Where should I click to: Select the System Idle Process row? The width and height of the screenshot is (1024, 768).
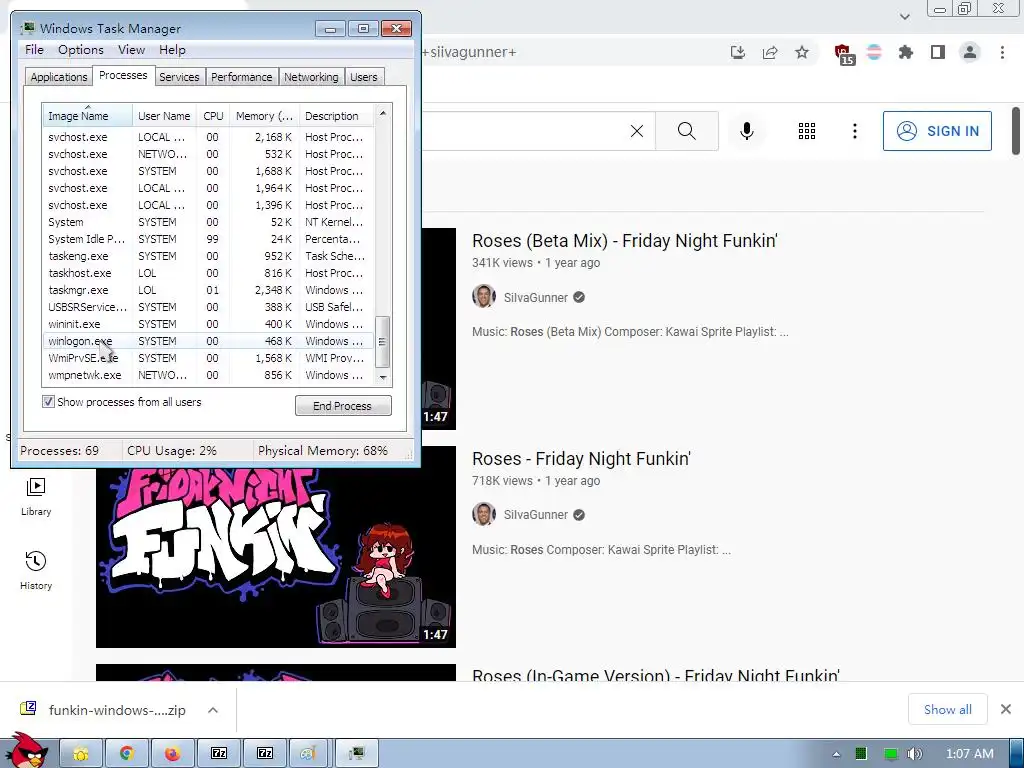[x=208, y=239]
